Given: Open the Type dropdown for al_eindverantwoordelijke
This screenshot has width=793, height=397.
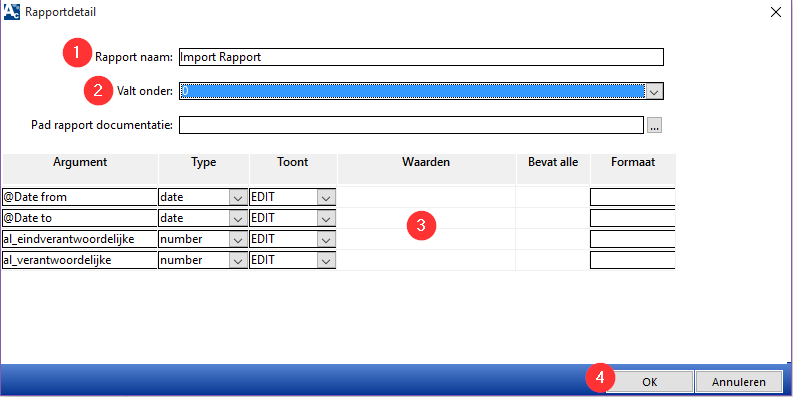Looking at the screenshot, I should [238, 239].
